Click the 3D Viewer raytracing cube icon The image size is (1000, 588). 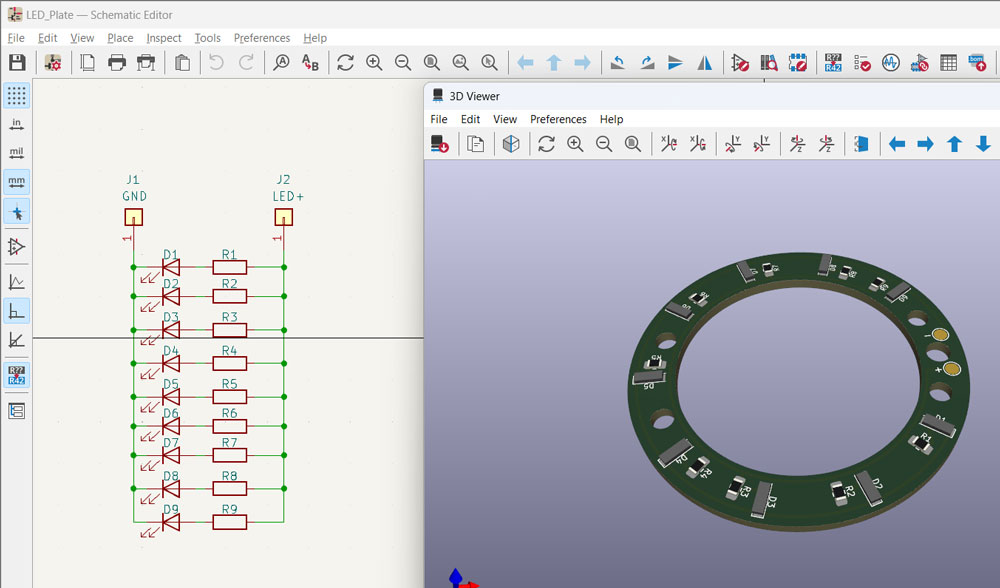[x=511, y=144]
